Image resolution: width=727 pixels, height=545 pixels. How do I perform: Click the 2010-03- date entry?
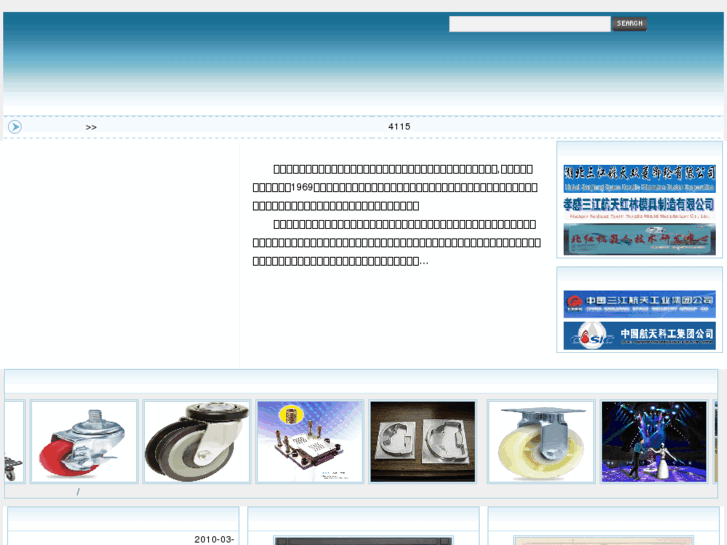(214, 539)
